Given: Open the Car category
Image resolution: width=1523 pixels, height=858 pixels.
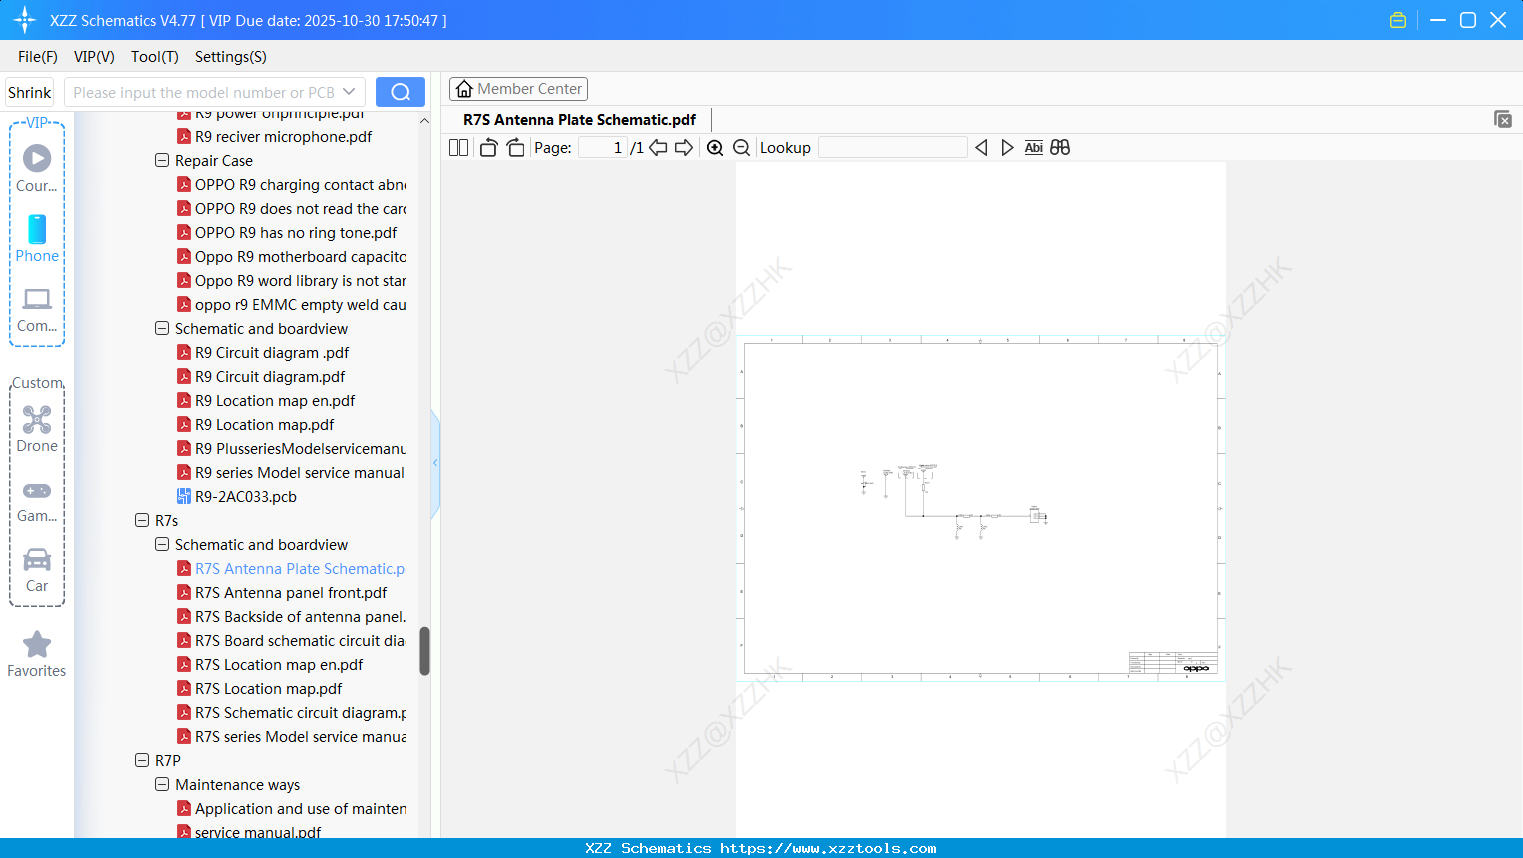Looking at the screenshot, I should pos(37,570).
